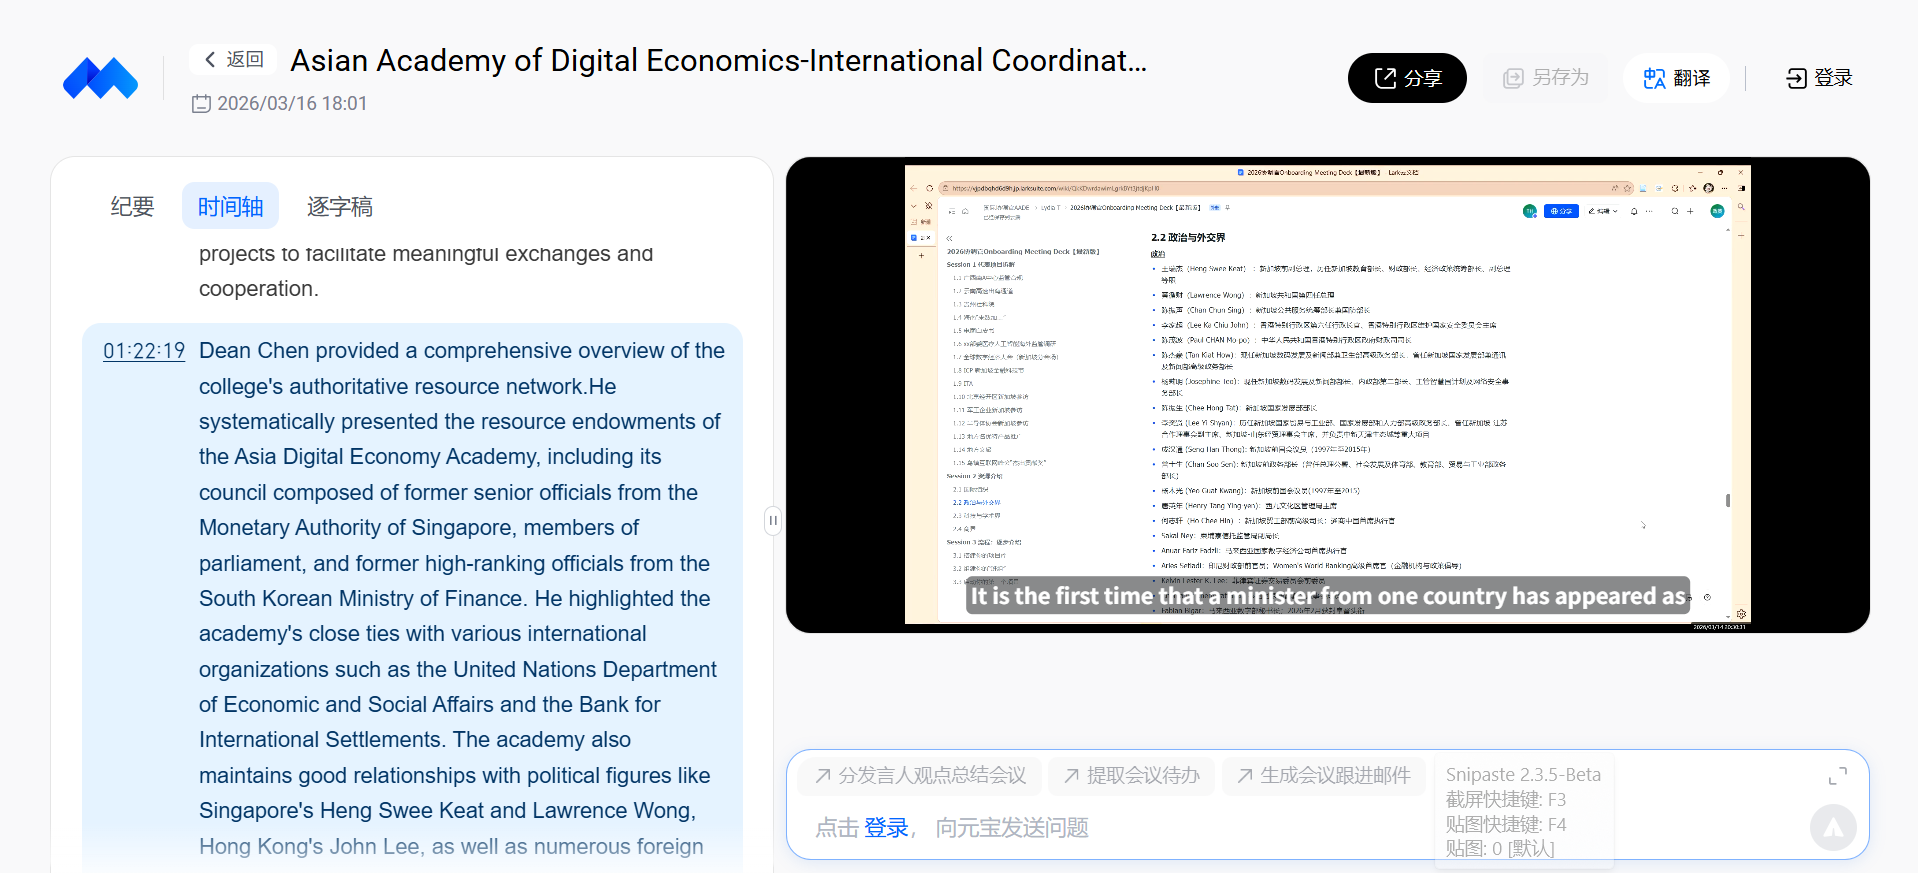Click the Tencent Meeting logo
The height and width of the screenshot is (873, 1918).
pos(100,78)
